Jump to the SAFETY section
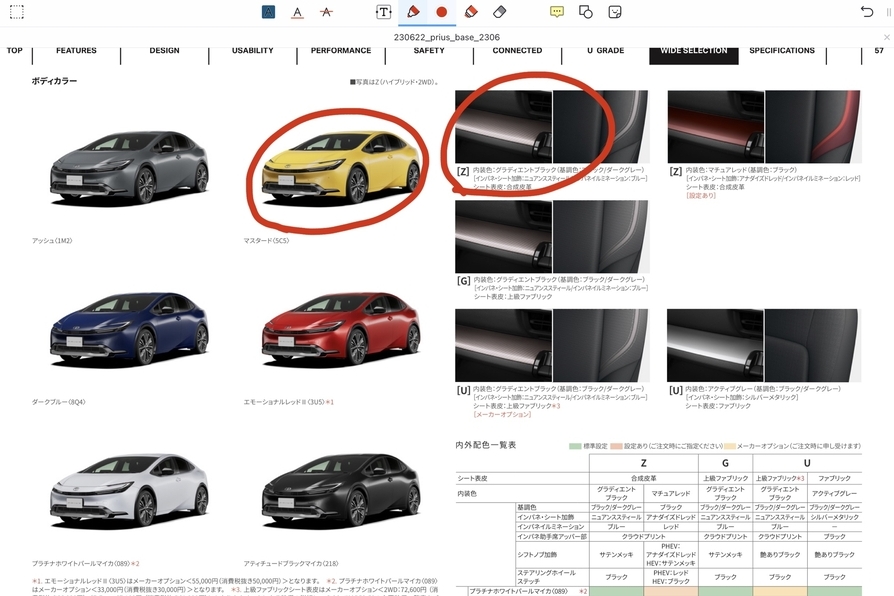The width and height of the screenshot is (894, 596). coord(429,51)
